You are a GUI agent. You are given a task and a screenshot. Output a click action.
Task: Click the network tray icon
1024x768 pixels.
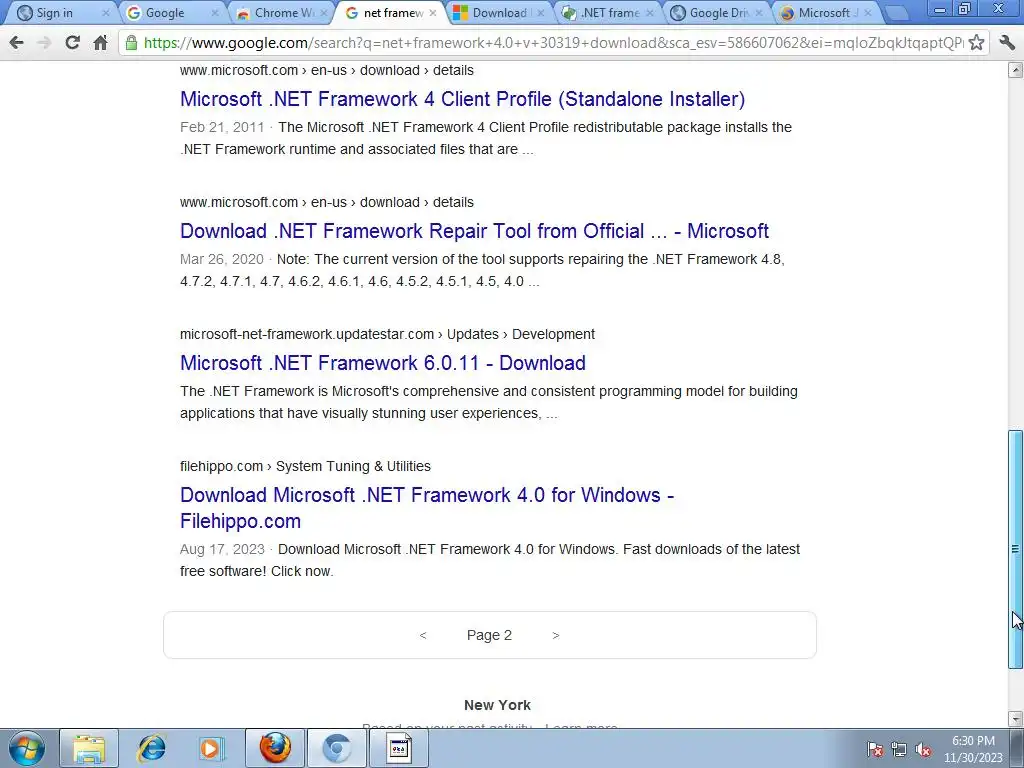click(x=899, y=749)
